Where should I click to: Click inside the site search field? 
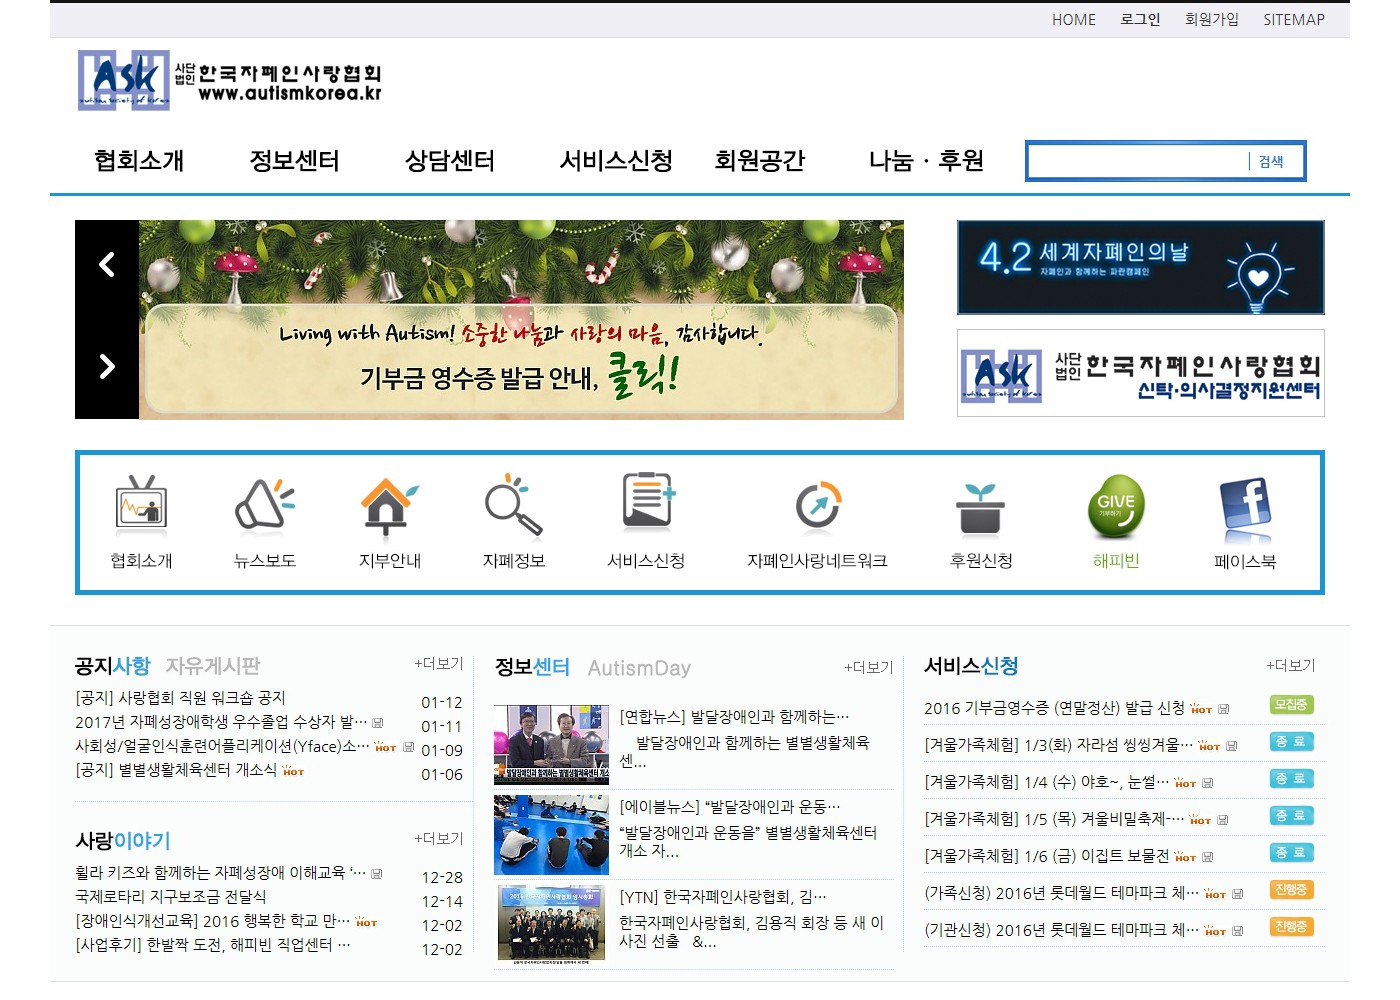coord(1138,161)
